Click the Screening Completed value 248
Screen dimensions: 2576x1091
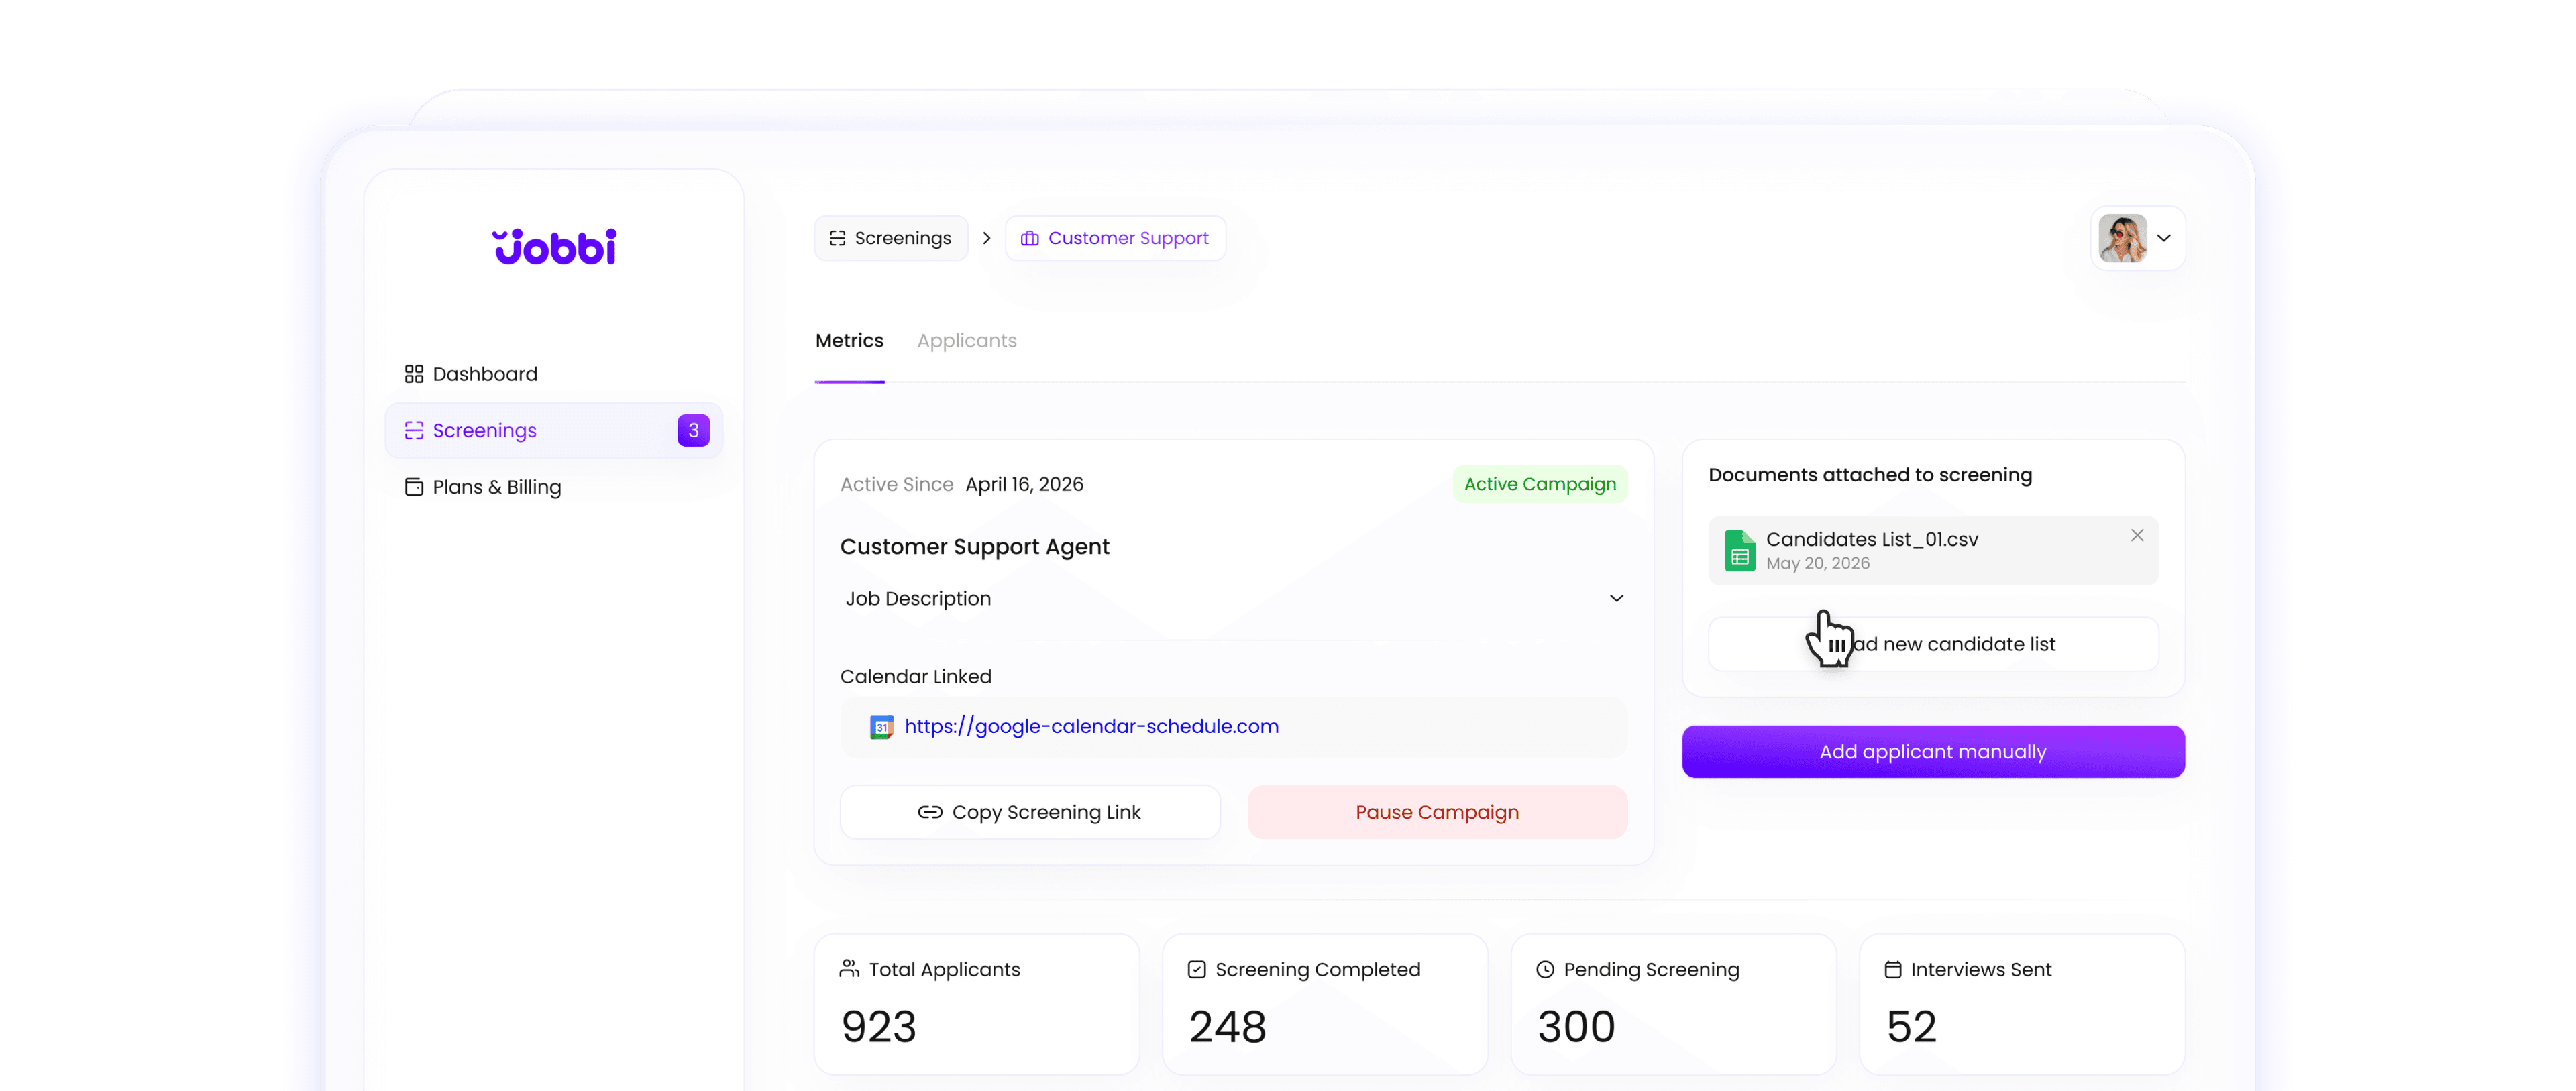(1227, 1027)
